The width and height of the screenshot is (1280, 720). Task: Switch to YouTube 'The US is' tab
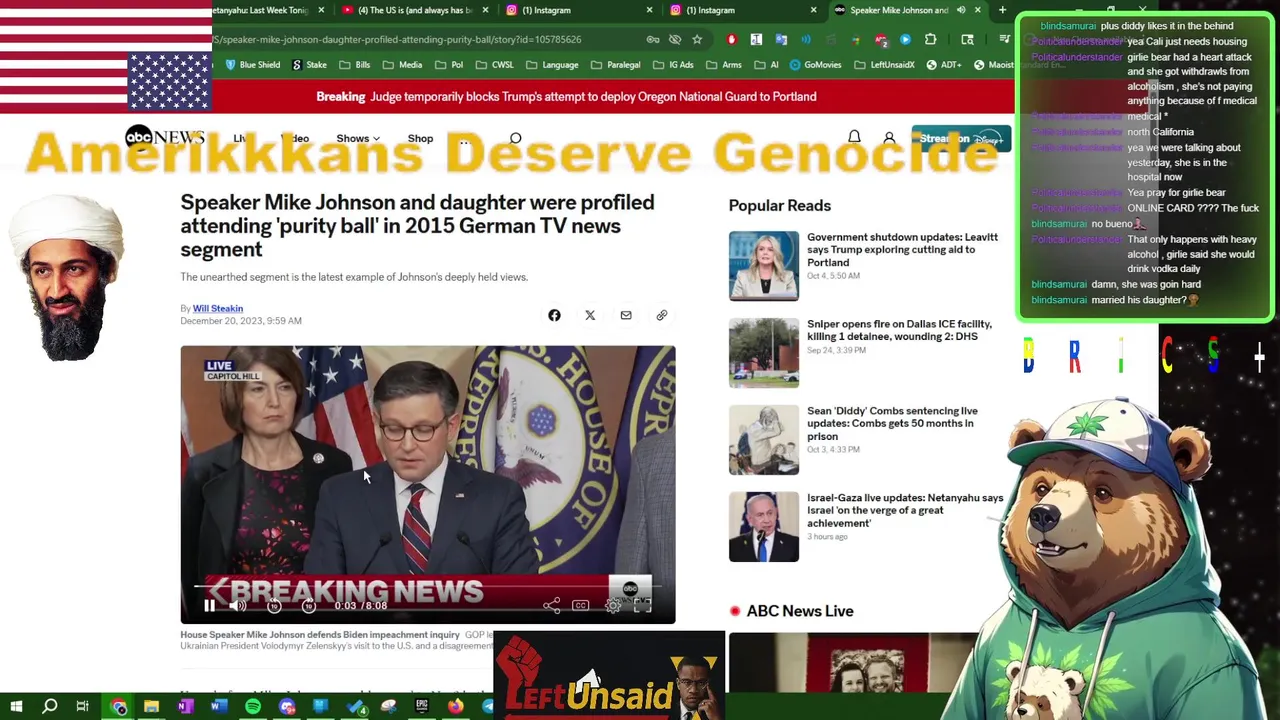pyautogui.click(x=415, y=10)
